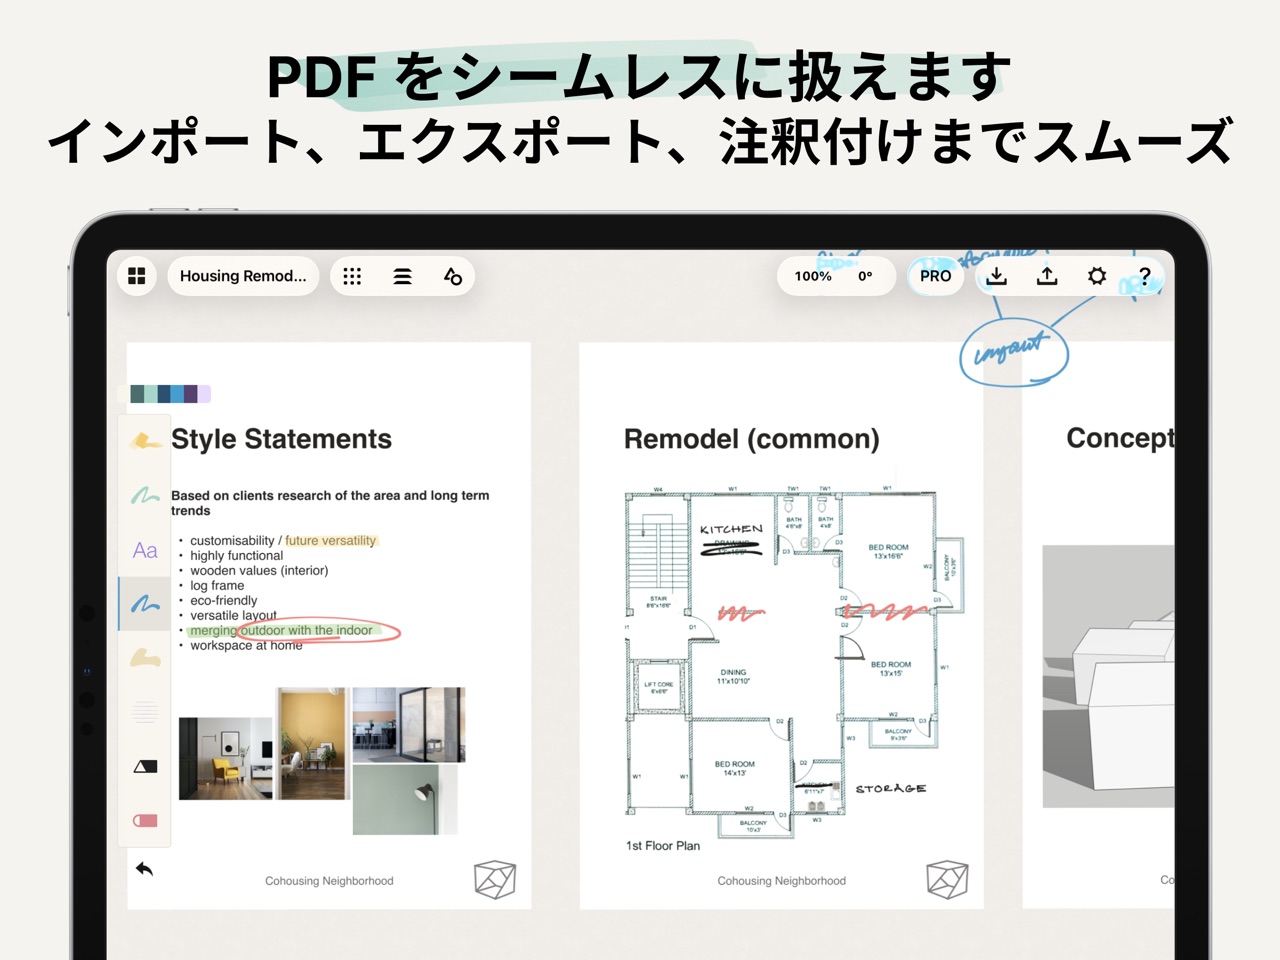The width and height of the screenshot is (1280, 960).
Task: Click the 'highly functional' bullet
Action: [236, 556]
